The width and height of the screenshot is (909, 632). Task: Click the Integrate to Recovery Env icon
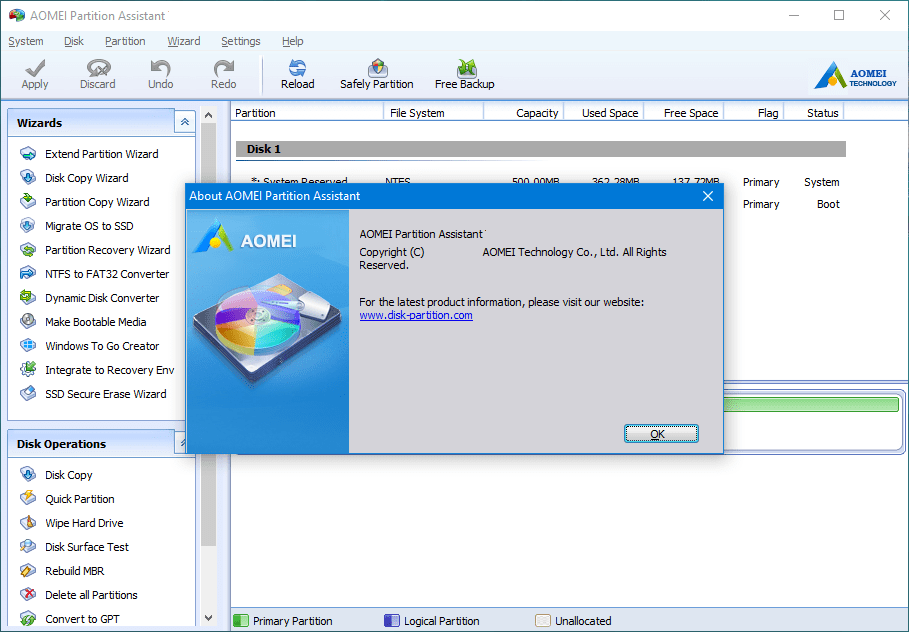[x=28, y=369]
